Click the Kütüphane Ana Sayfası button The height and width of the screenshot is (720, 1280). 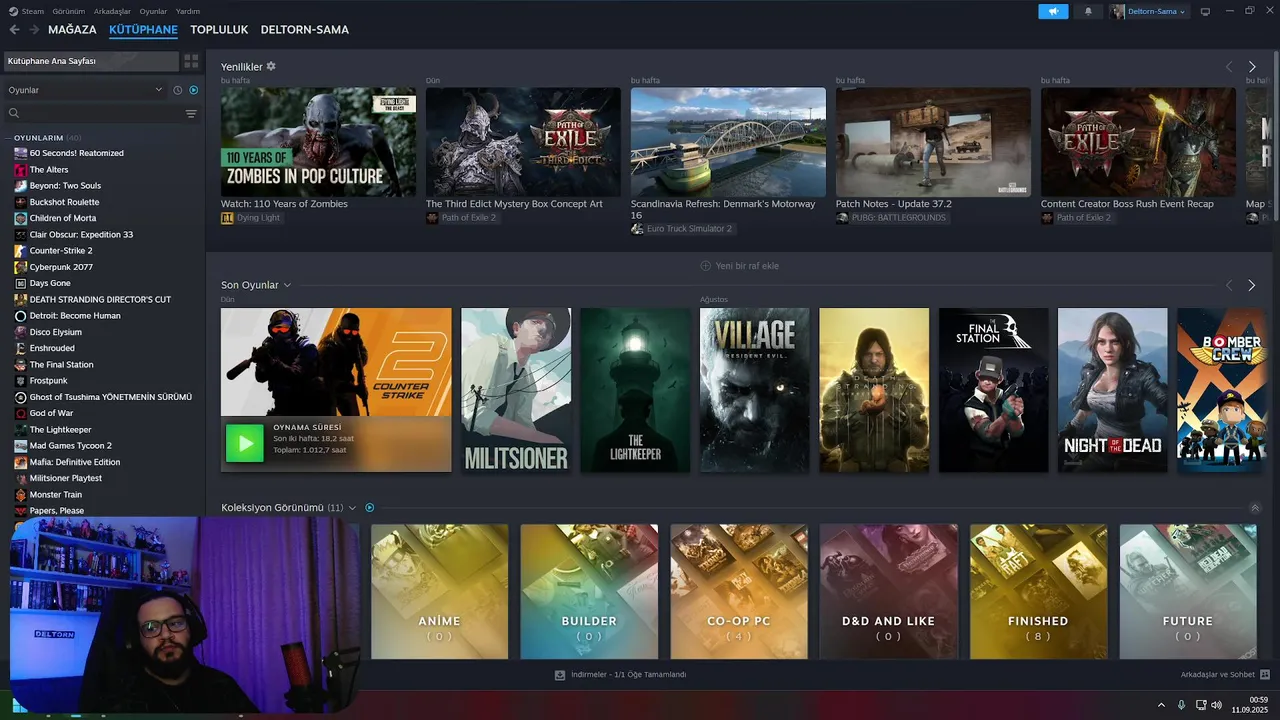90,61
